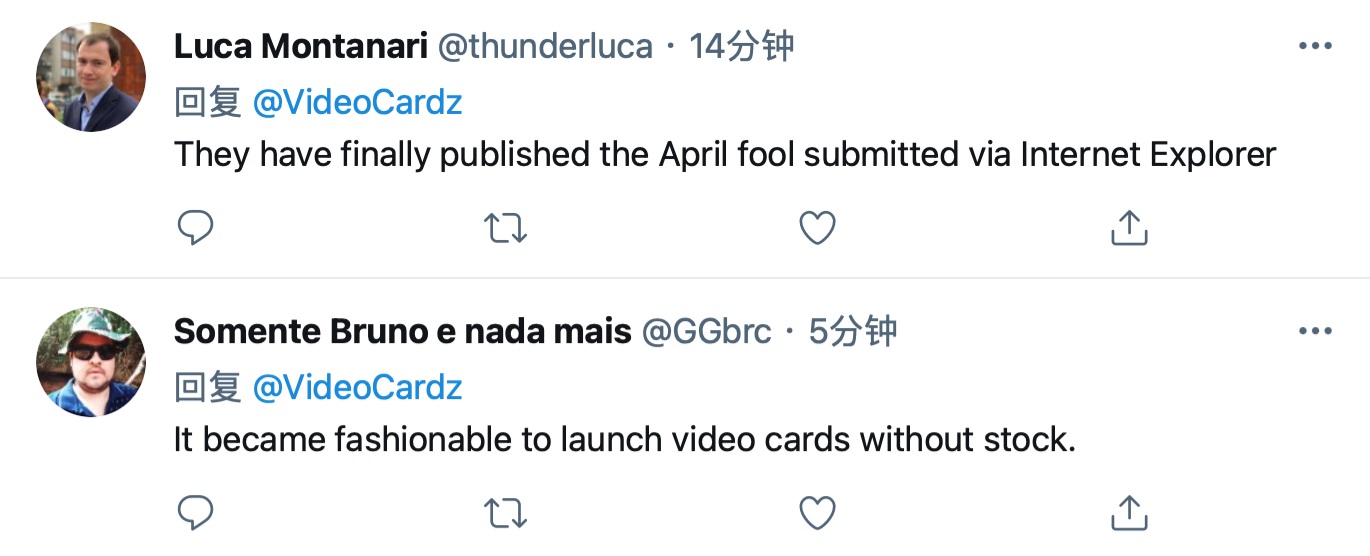
Task: Share Luca Montanari's tweet
Action: (1129, 228)
